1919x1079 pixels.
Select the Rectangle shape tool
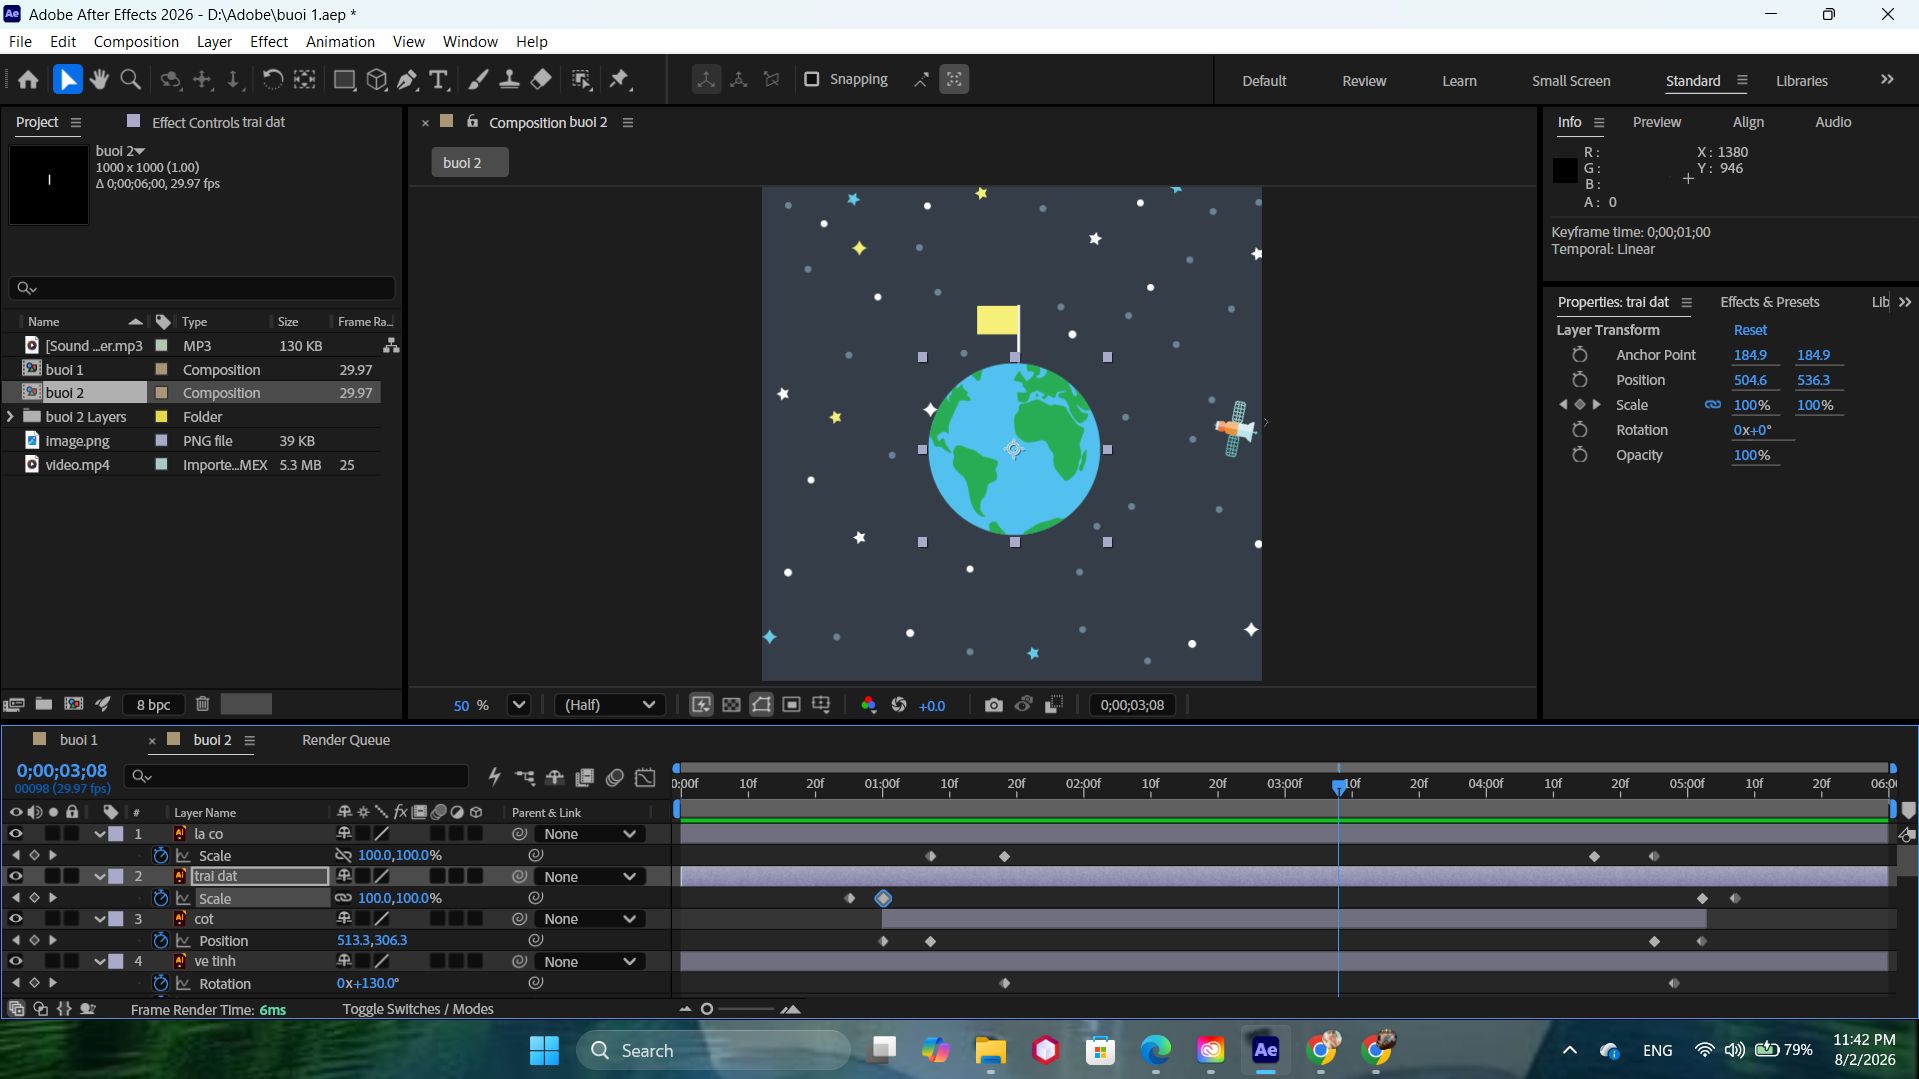[x=344, y=80]
